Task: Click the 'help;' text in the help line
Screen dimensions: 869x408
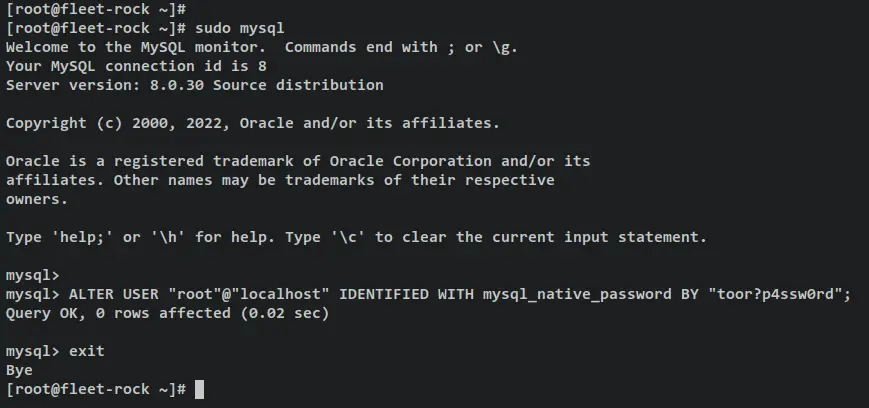Action: click(x=82, y=237)
